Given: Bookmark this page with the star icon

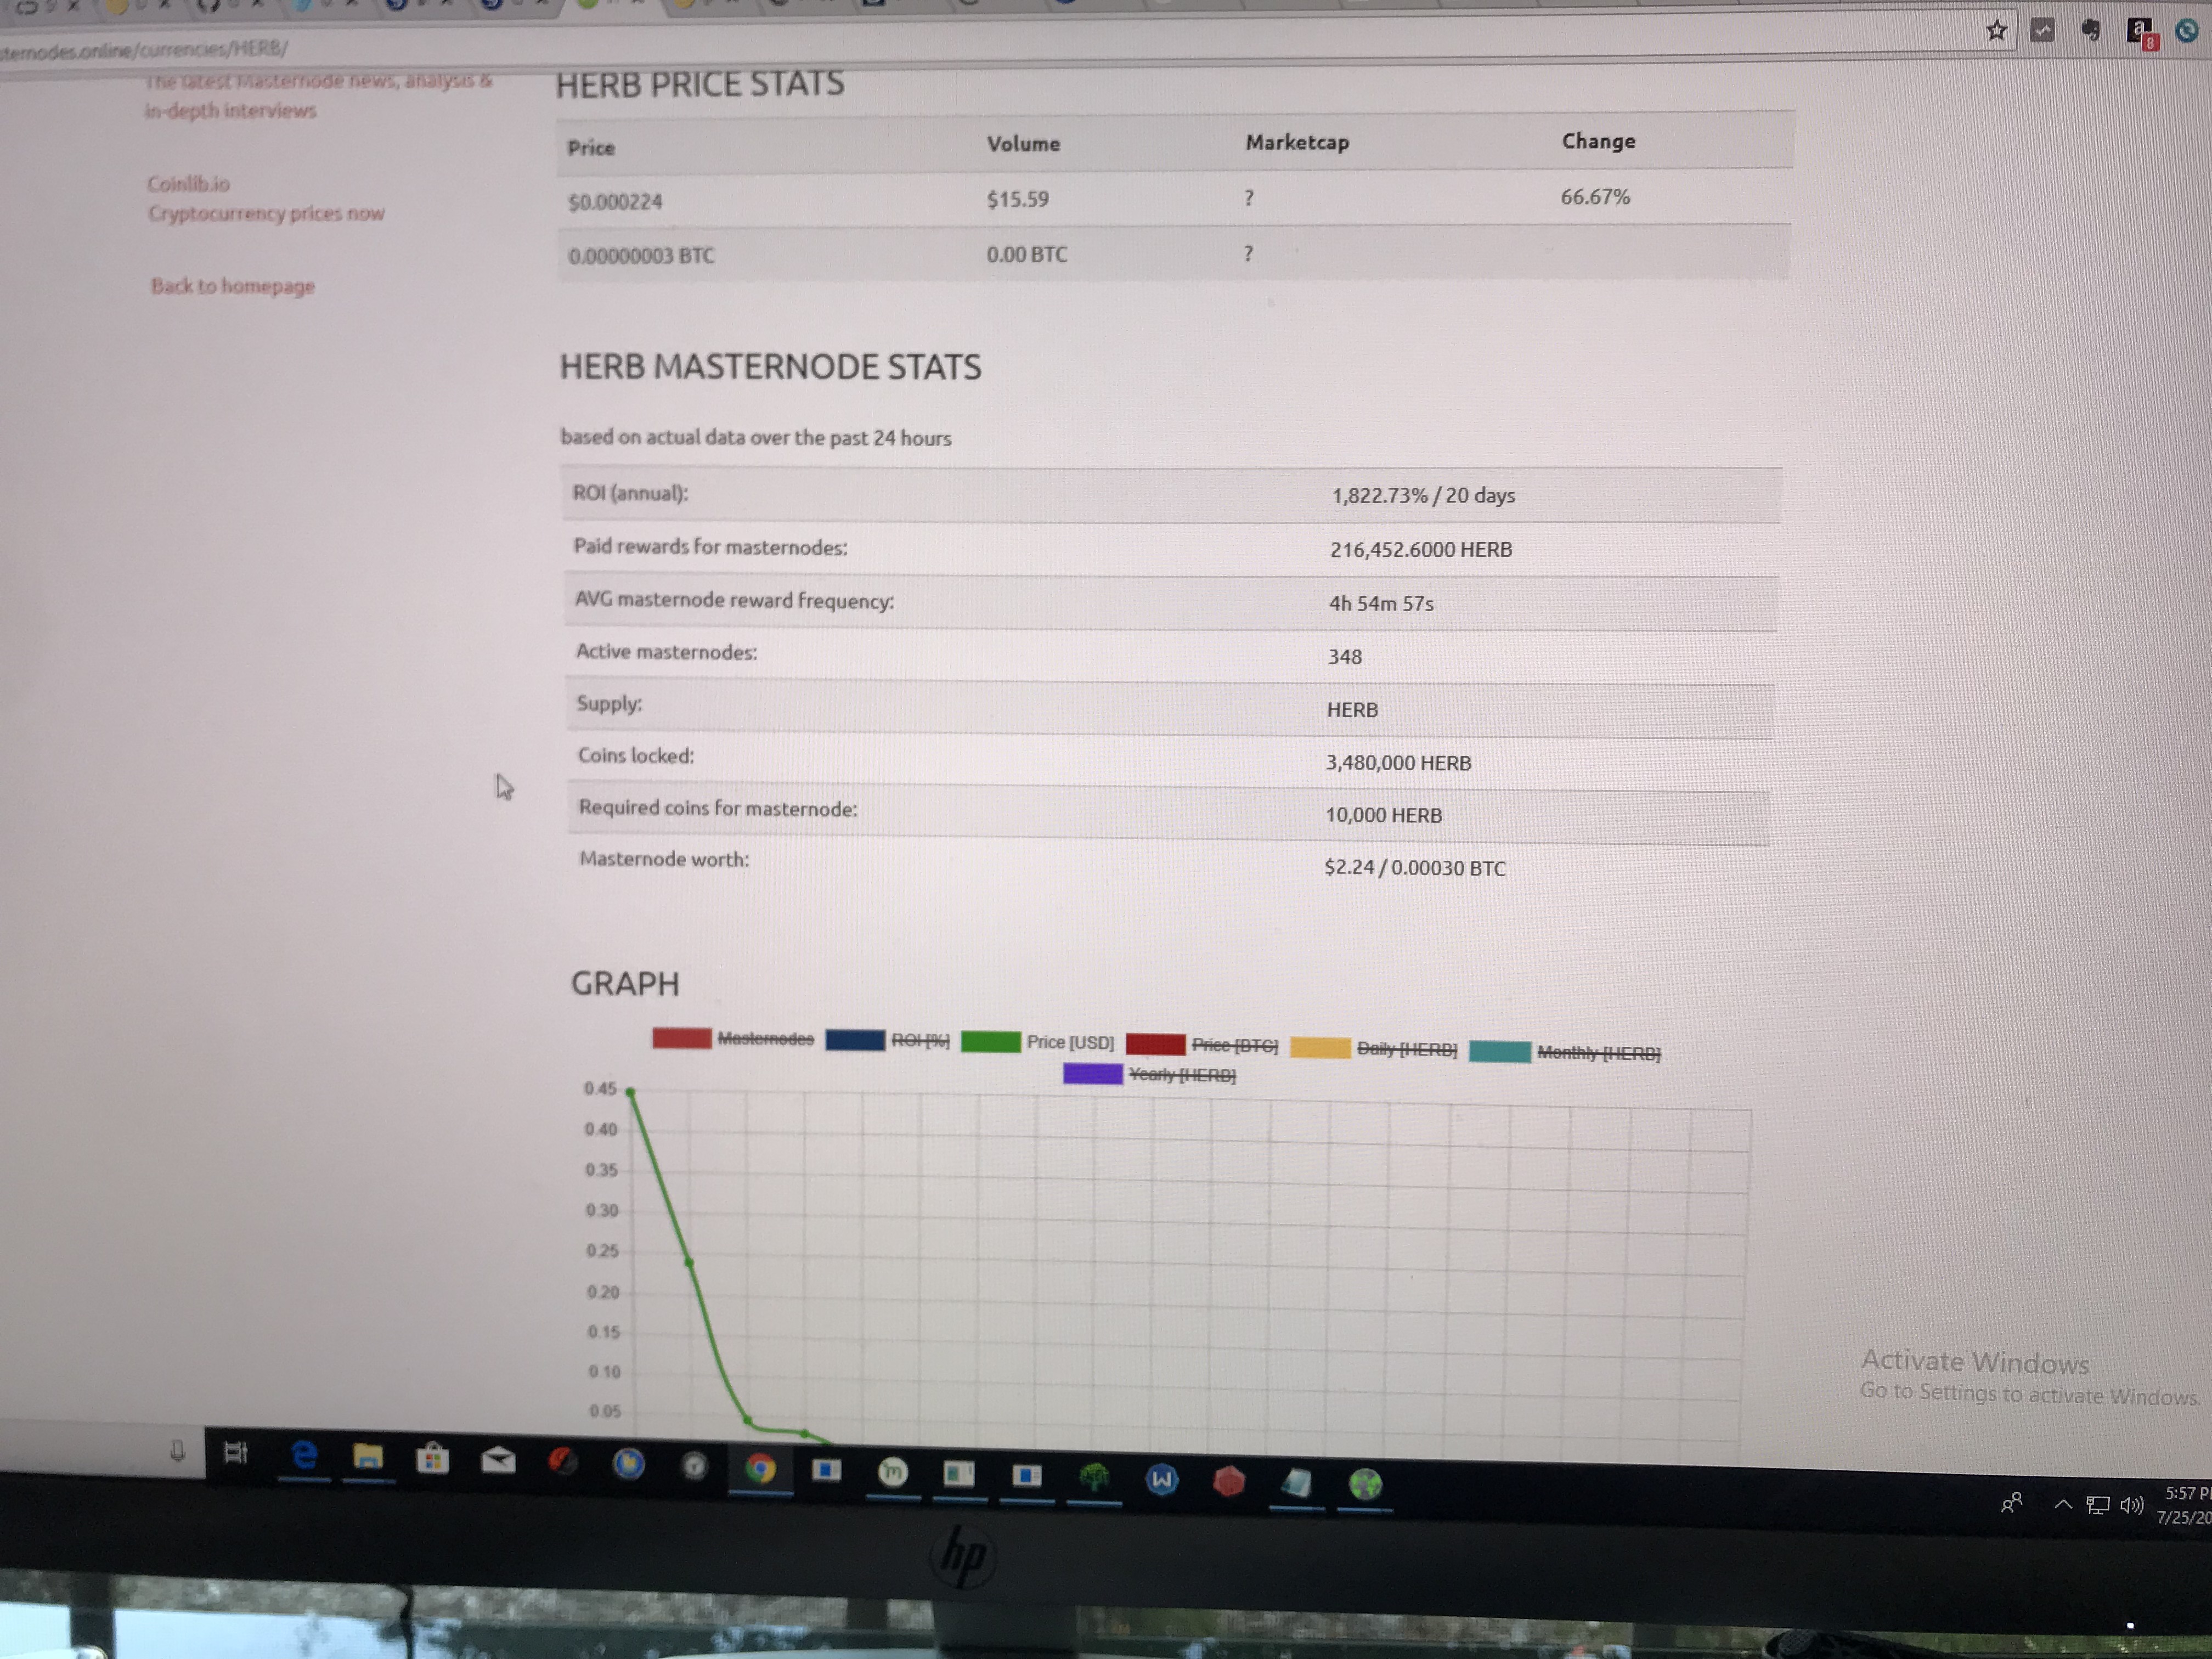Looking at the screenshot, I should [x=1996, y=31].
